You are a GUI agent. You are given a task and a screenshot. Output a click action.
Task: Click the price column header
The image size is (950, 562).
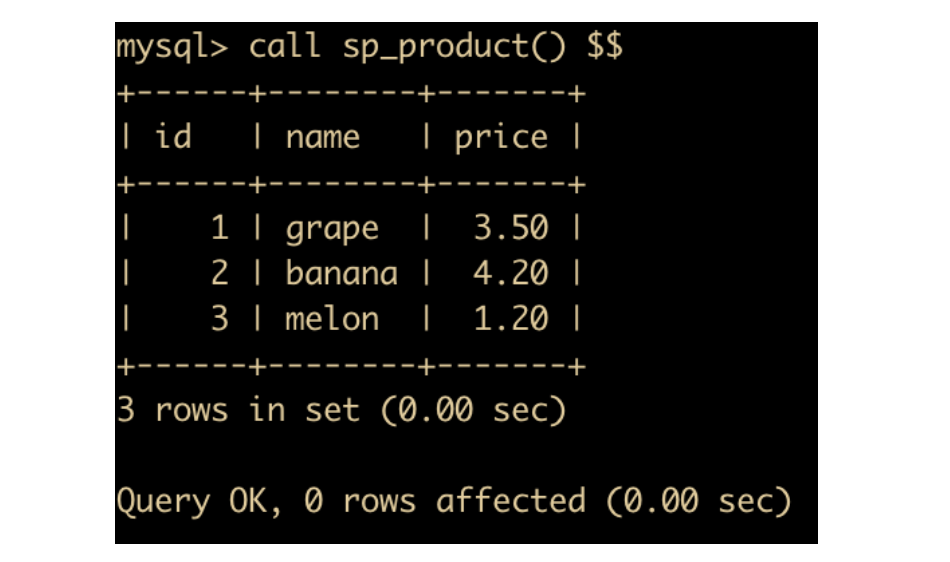coord(501,137)
